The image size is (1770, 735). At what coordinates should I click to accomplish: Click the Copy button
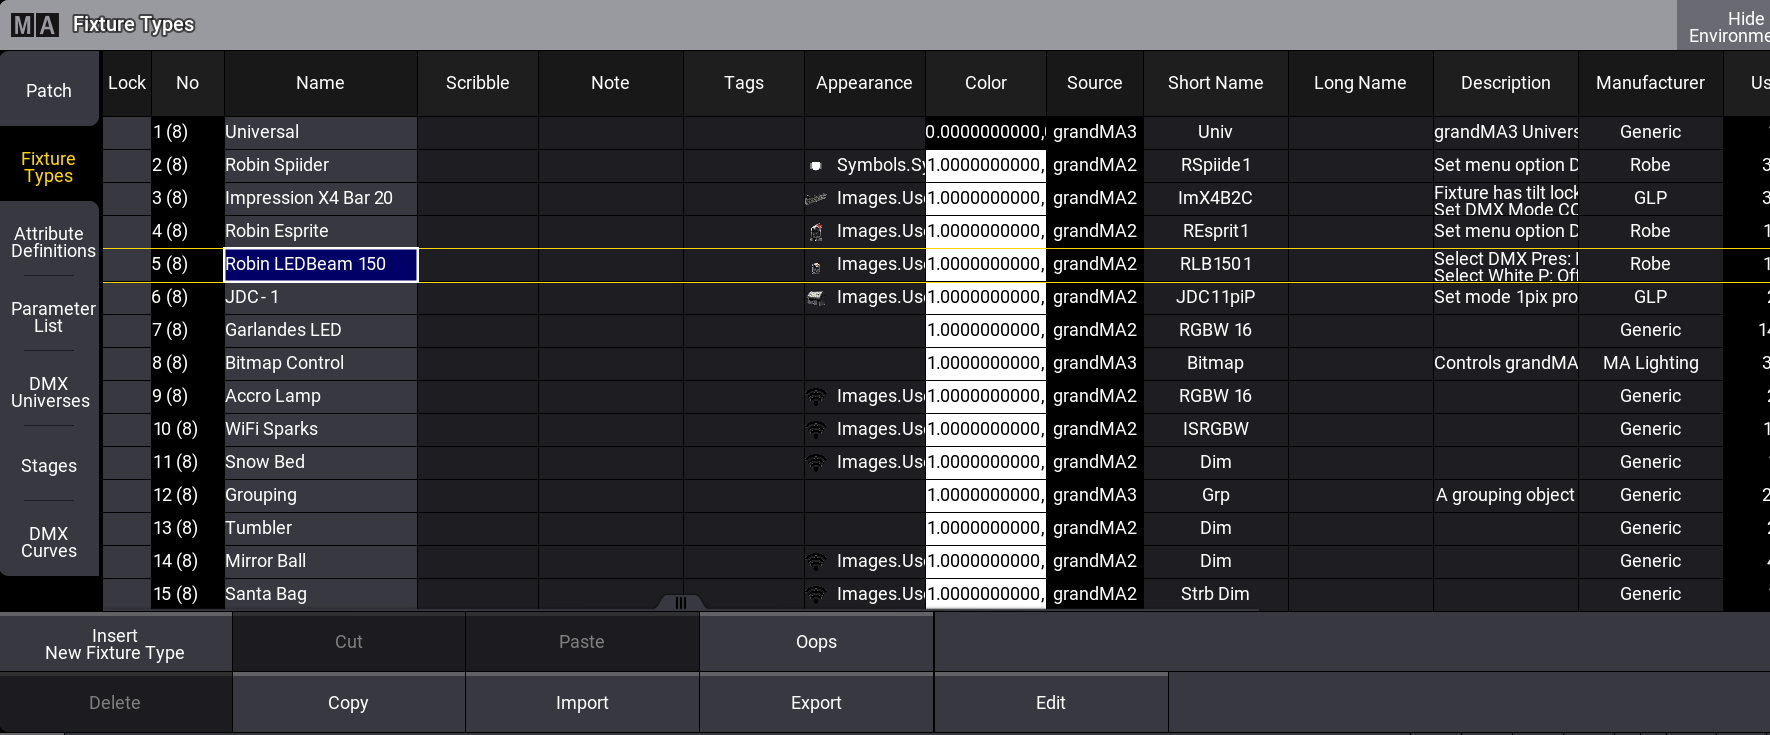(349, 703)
